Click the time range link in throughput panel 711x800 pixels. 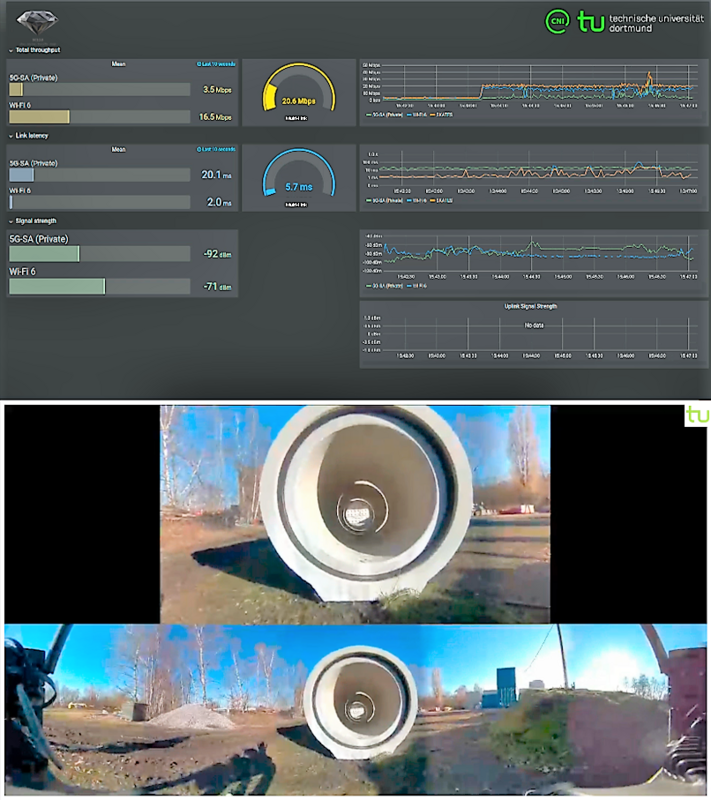click(216, 64)
